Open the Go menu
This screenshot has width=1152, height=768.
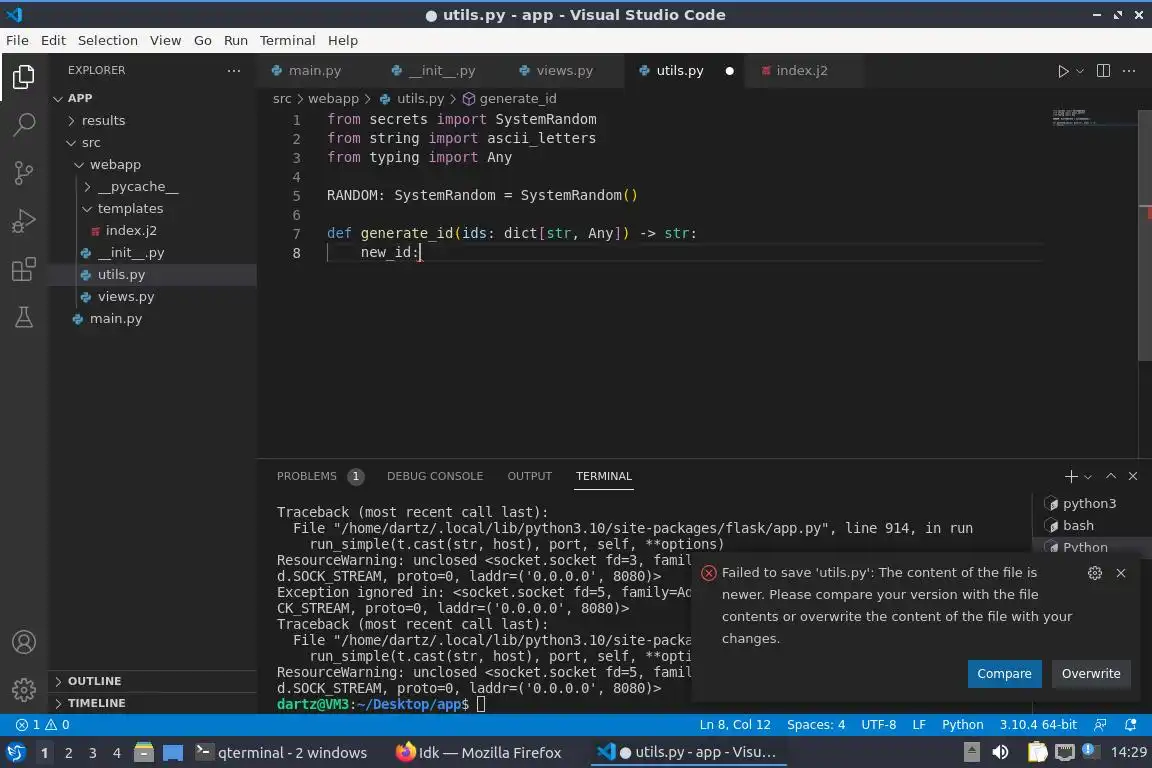point(203,40)
